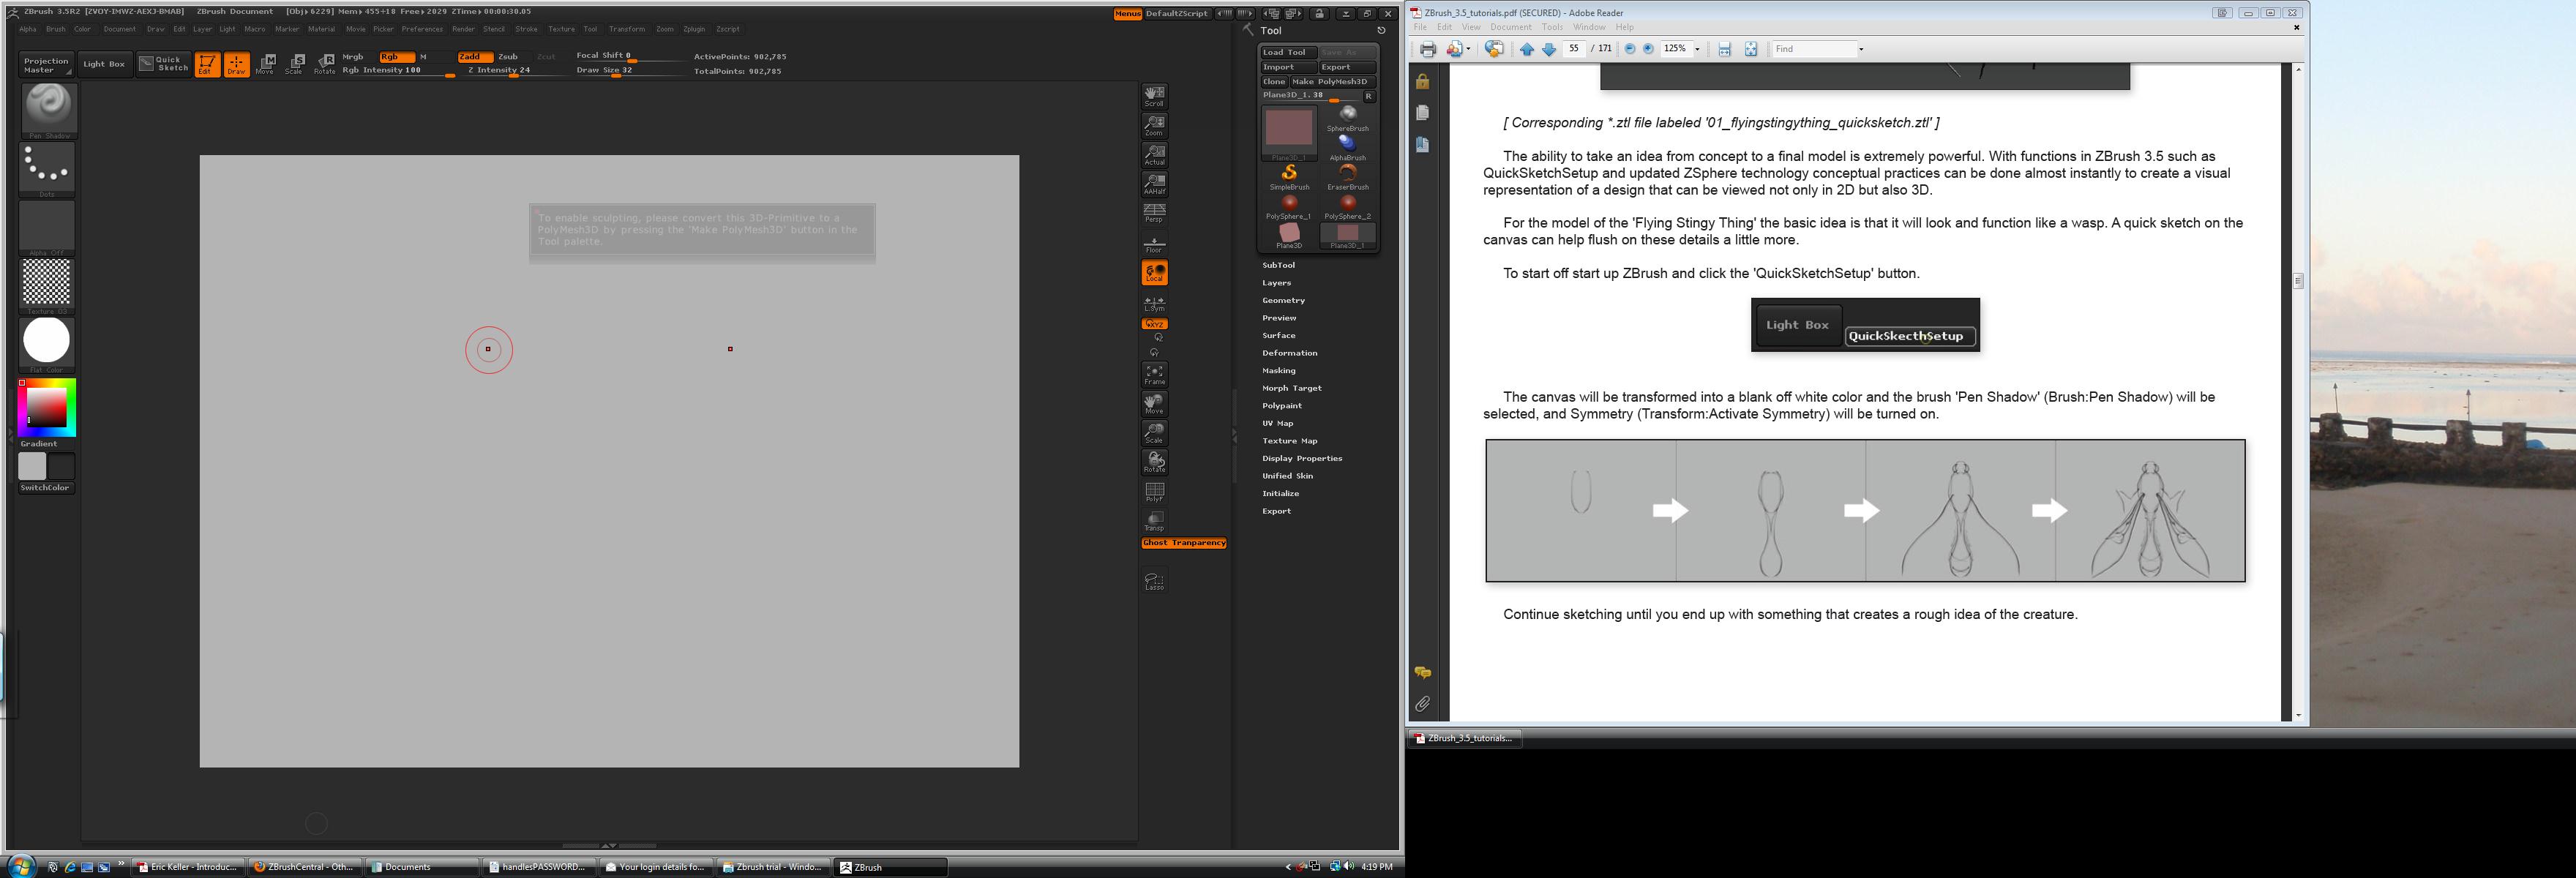Toggle the Persp perspective button
The height and width of the screenshot is (878, 2576).
pyautogui.click(x=1154, y=212)
